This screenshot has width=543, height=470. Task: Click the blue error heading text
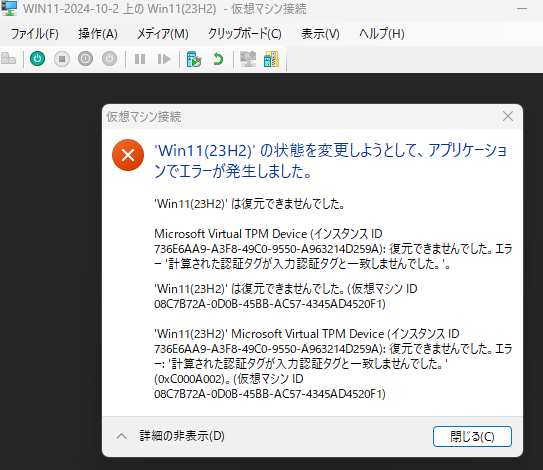point(331,161)
